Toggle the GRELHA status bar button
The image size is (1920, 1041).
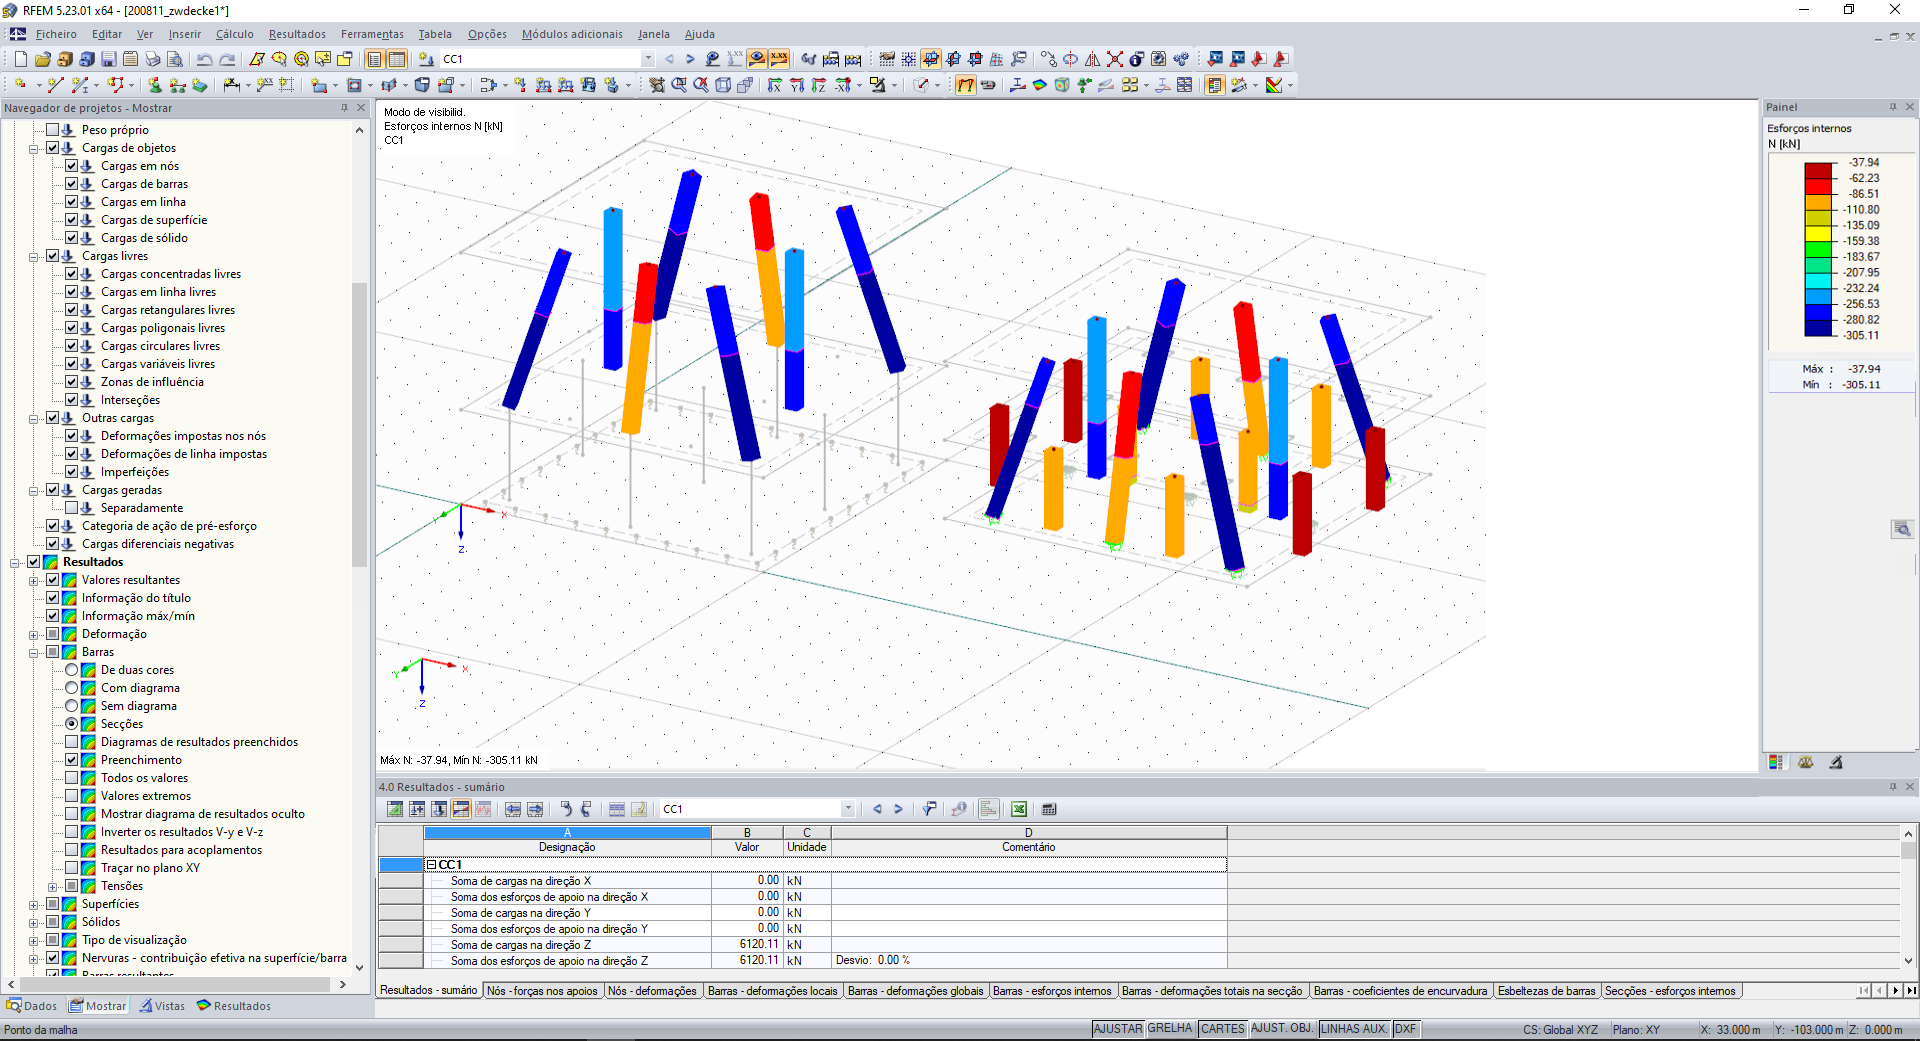pyautogui.click(x=1170, y=1029)
